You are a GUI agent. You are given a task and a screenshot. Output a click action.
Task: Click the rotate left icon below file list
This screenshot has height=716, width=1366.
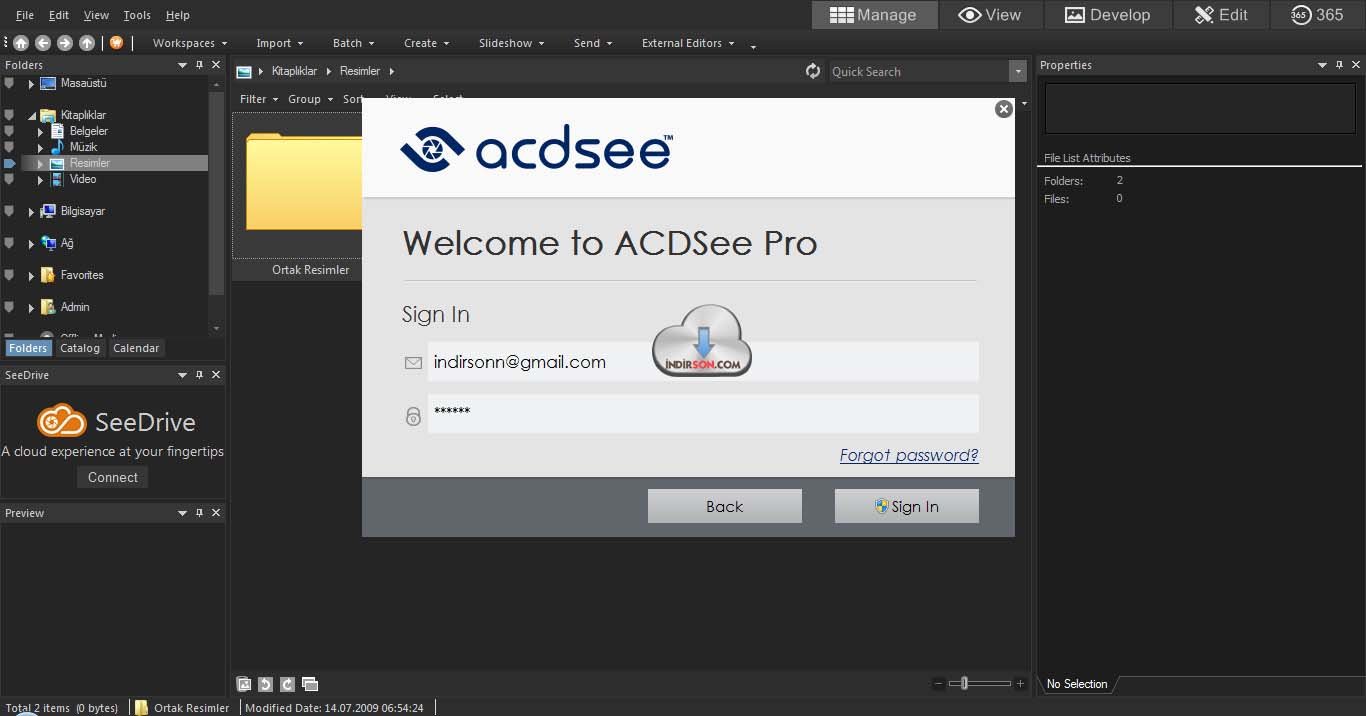pyautogui.click(x=265, y=684)
